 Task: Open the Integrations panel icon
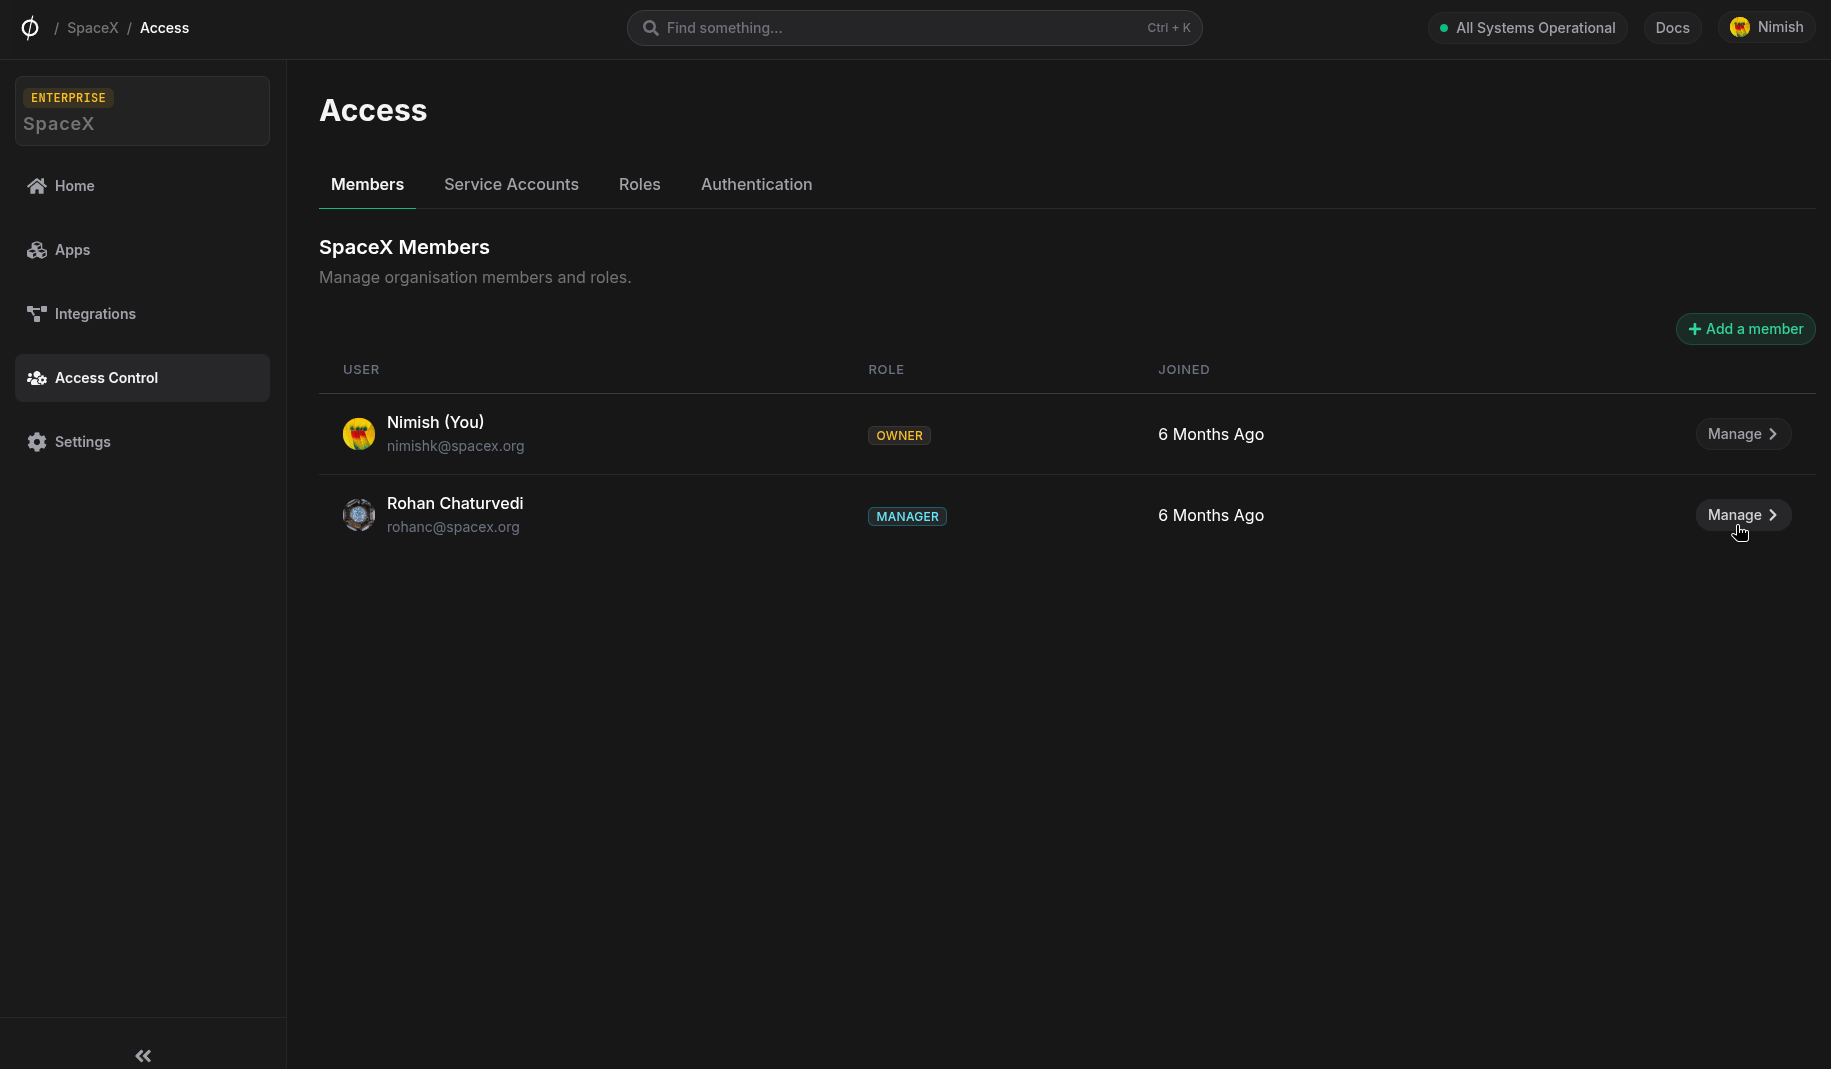click(36, 314)
